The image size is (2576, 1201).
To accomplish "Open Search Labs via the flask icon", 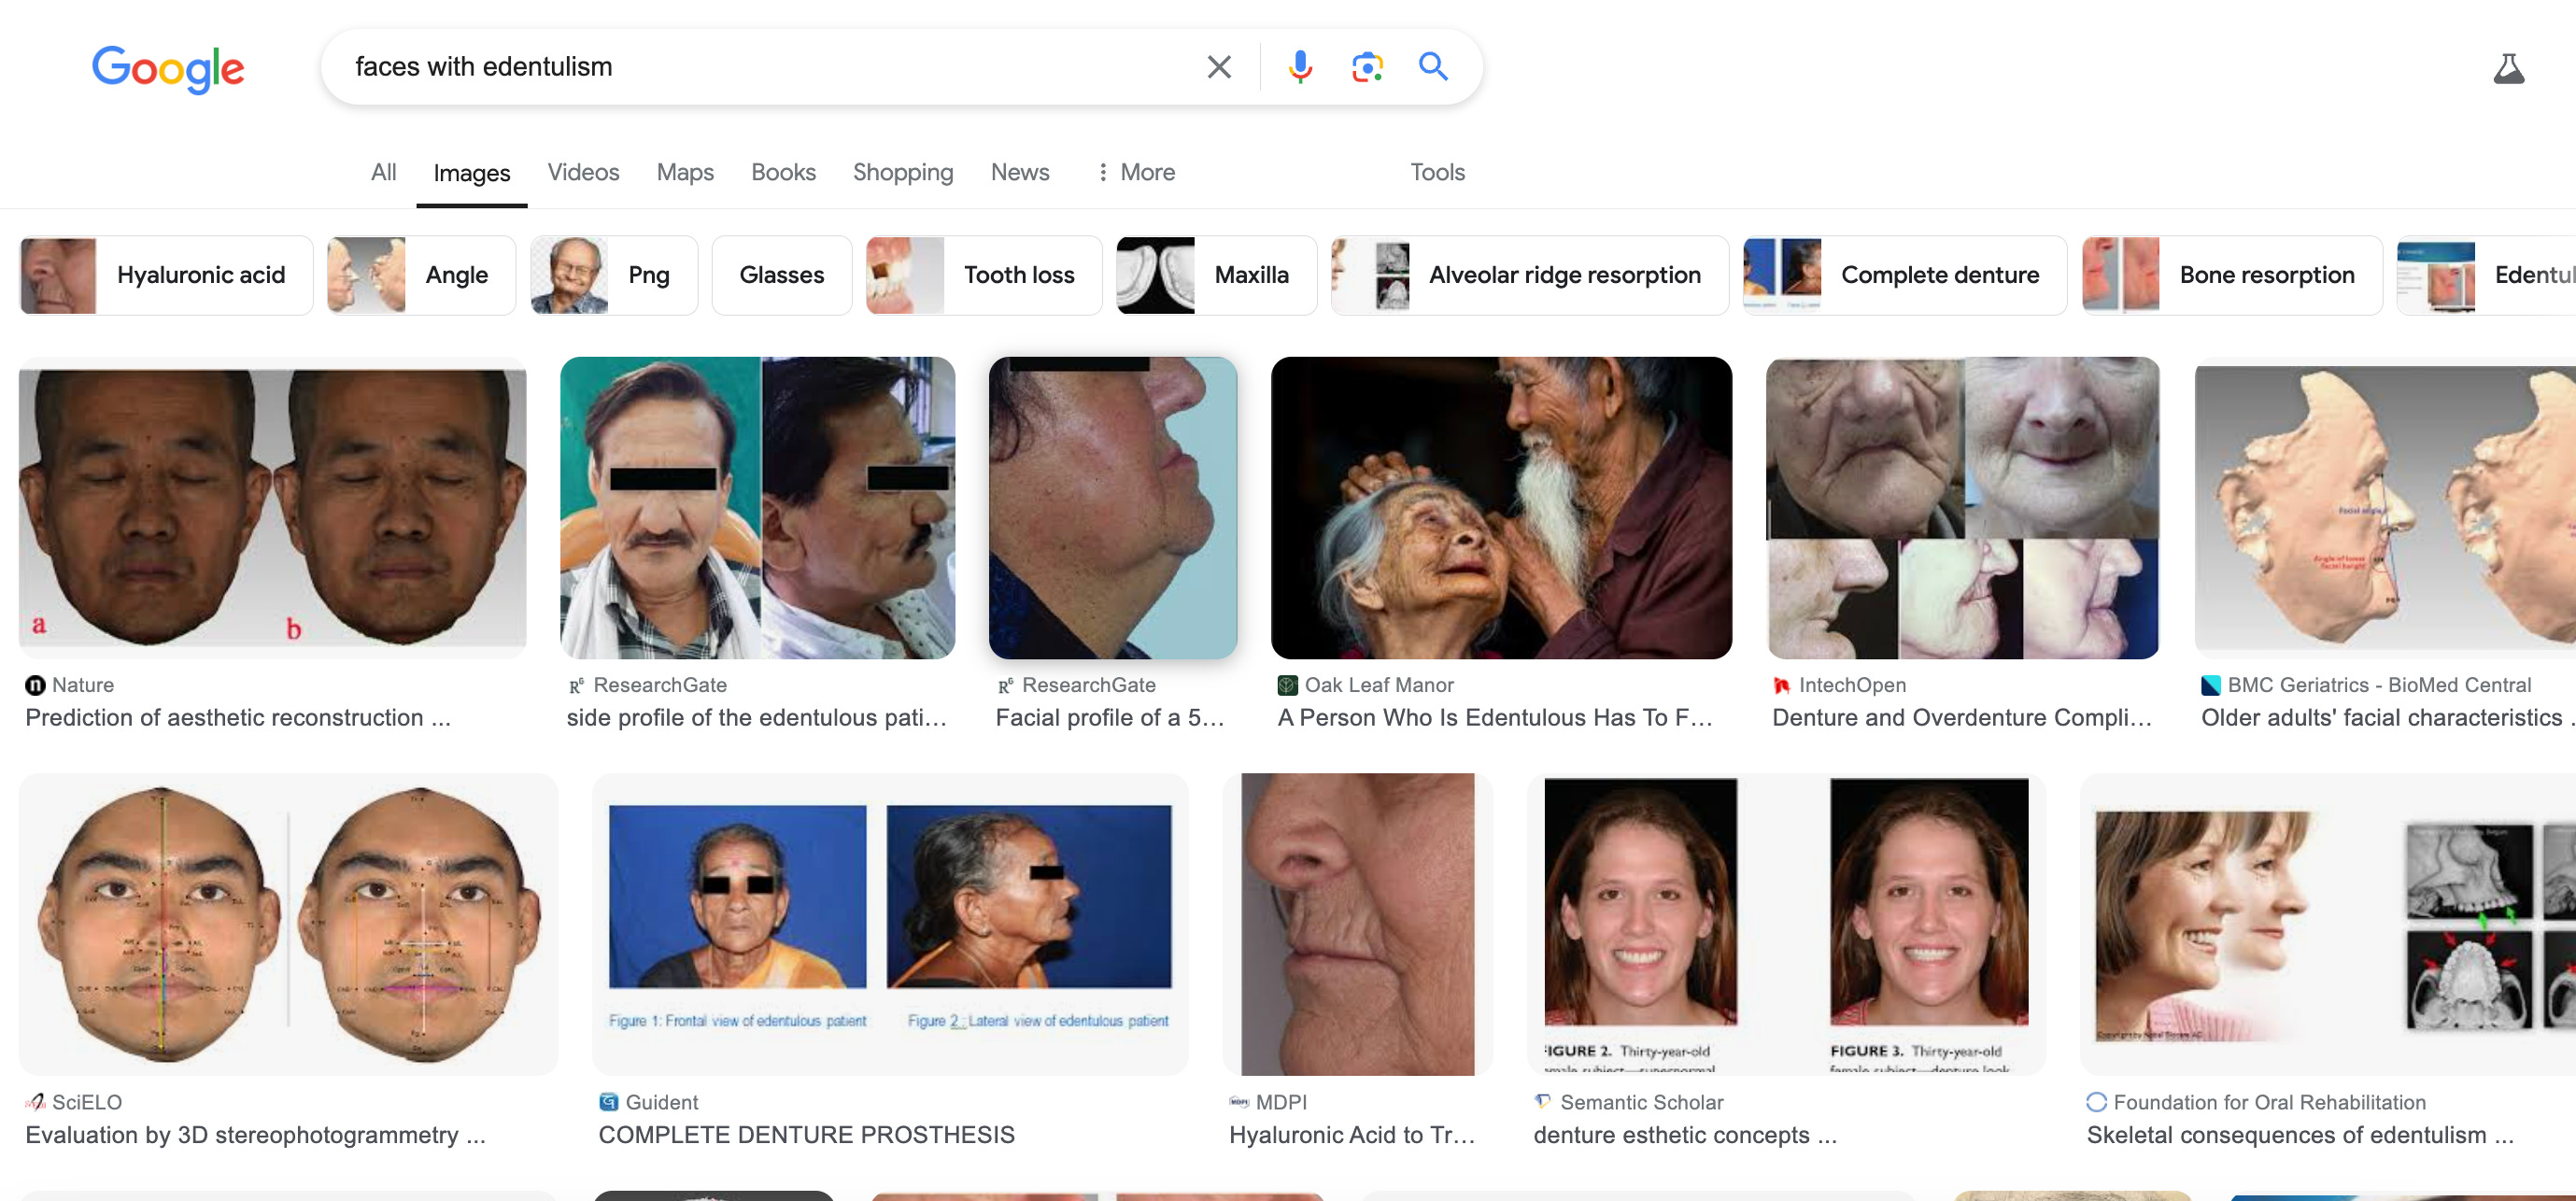I will (2508, 68).
